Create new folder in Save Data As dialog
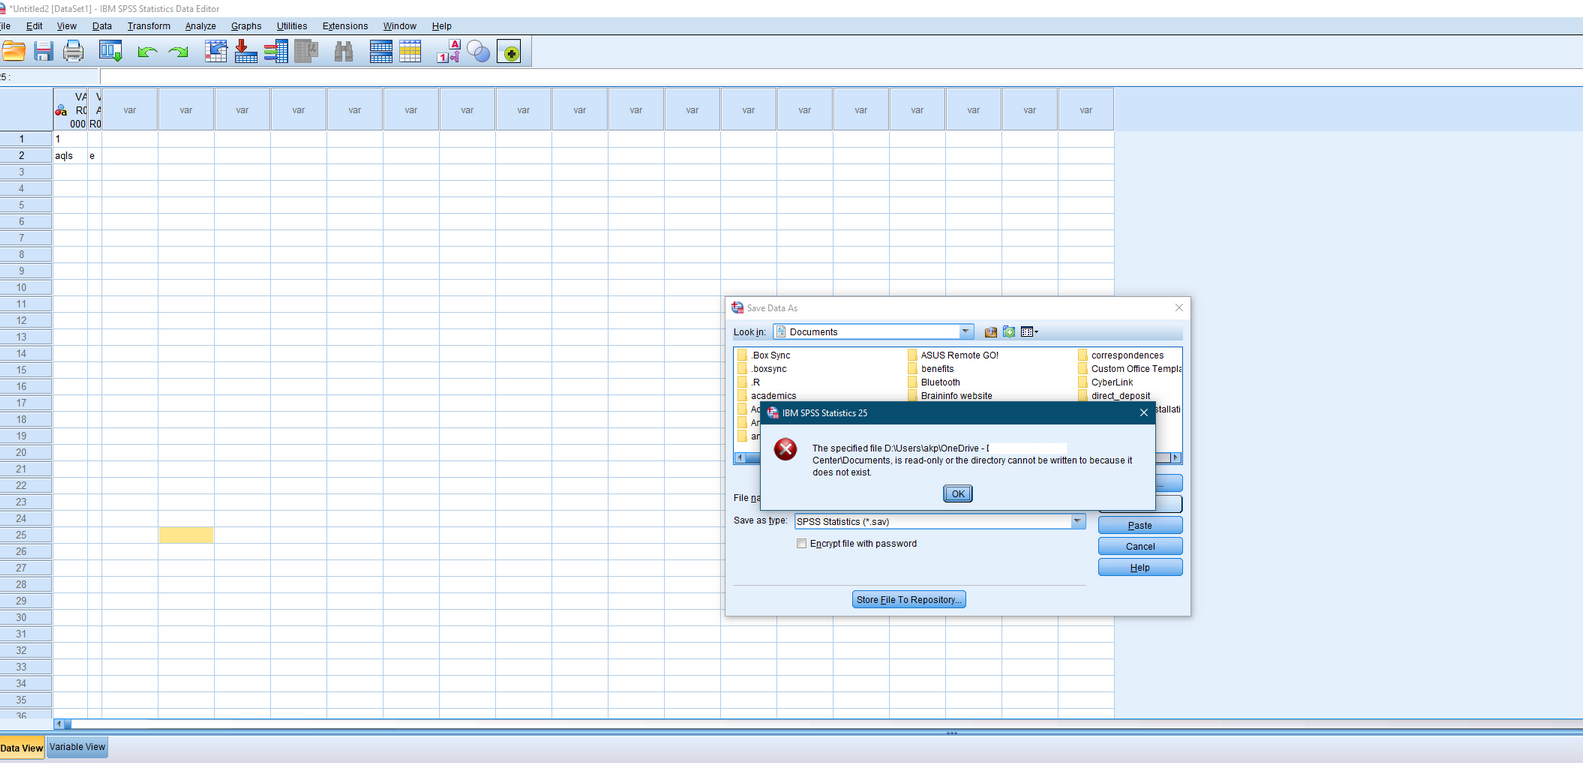Screen dimensions: 1583x763 tap(1009, 332)
